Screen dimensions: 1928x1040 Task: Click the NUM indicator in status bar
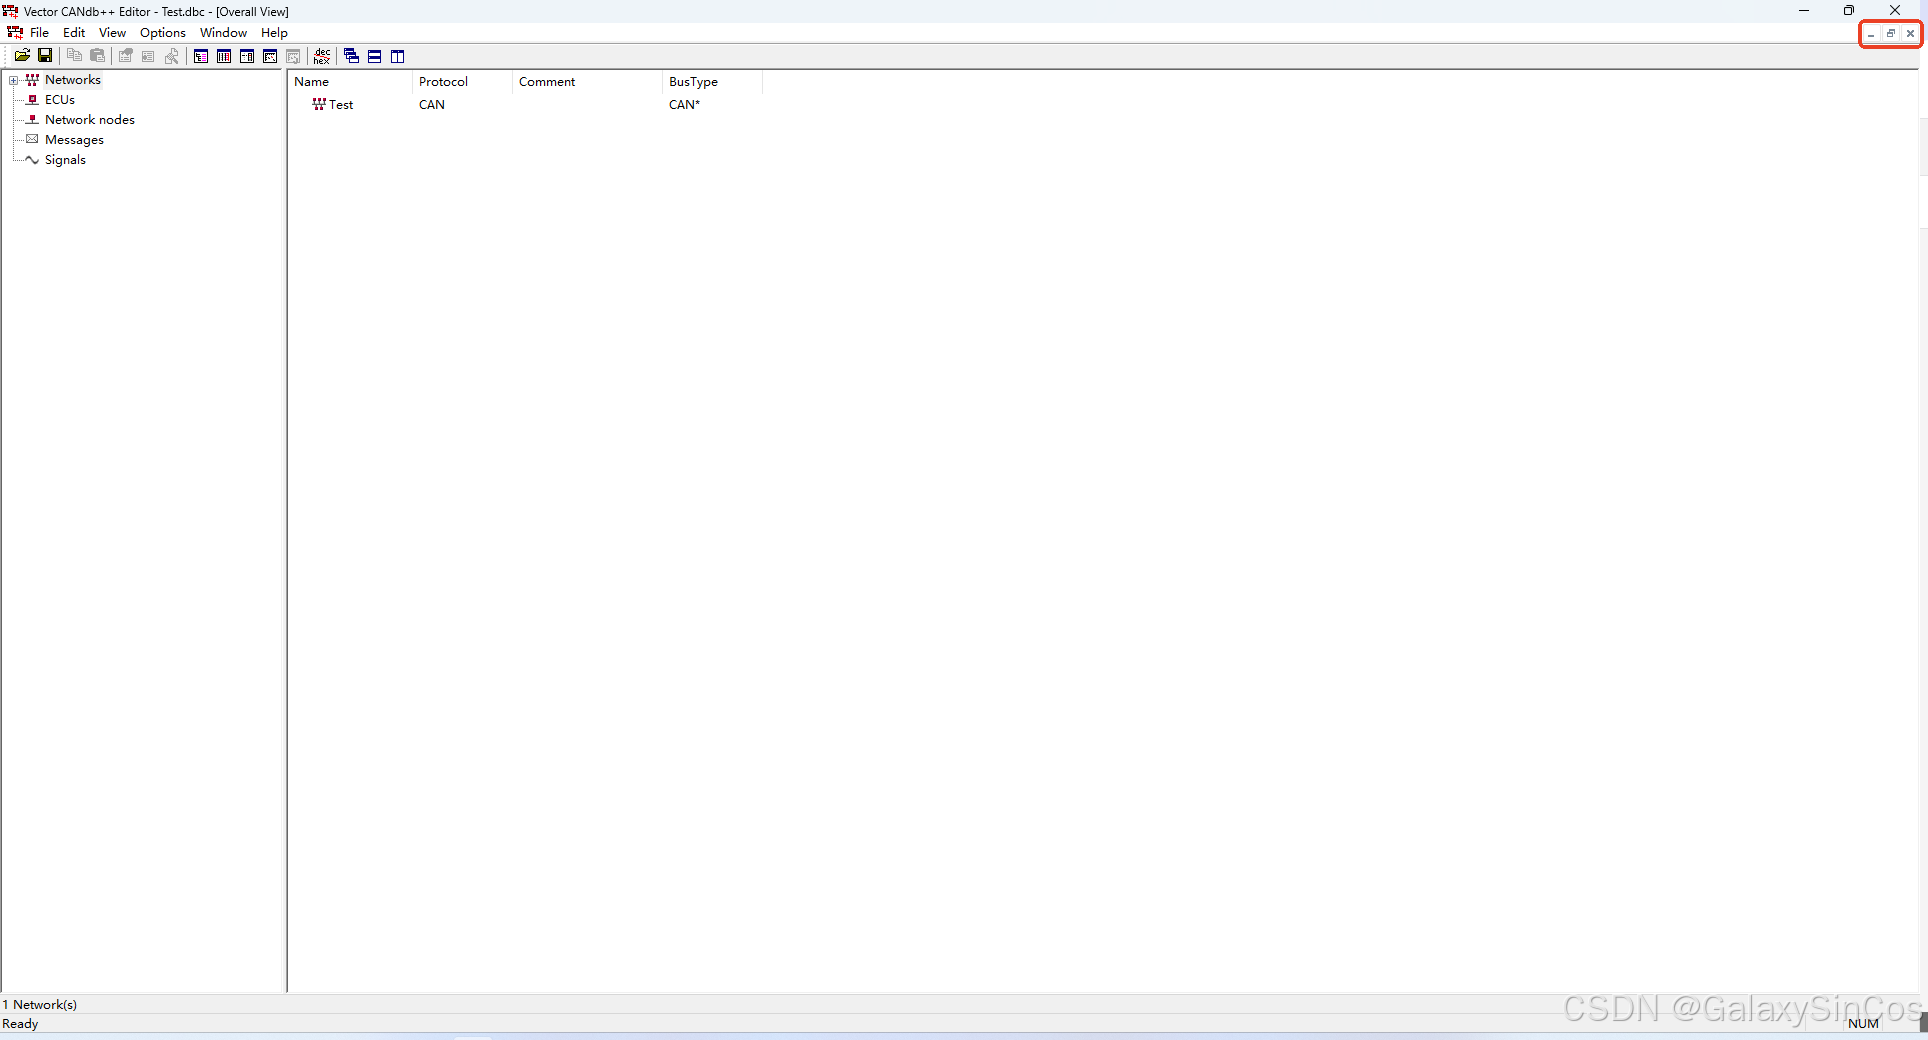(1864, 1024)
